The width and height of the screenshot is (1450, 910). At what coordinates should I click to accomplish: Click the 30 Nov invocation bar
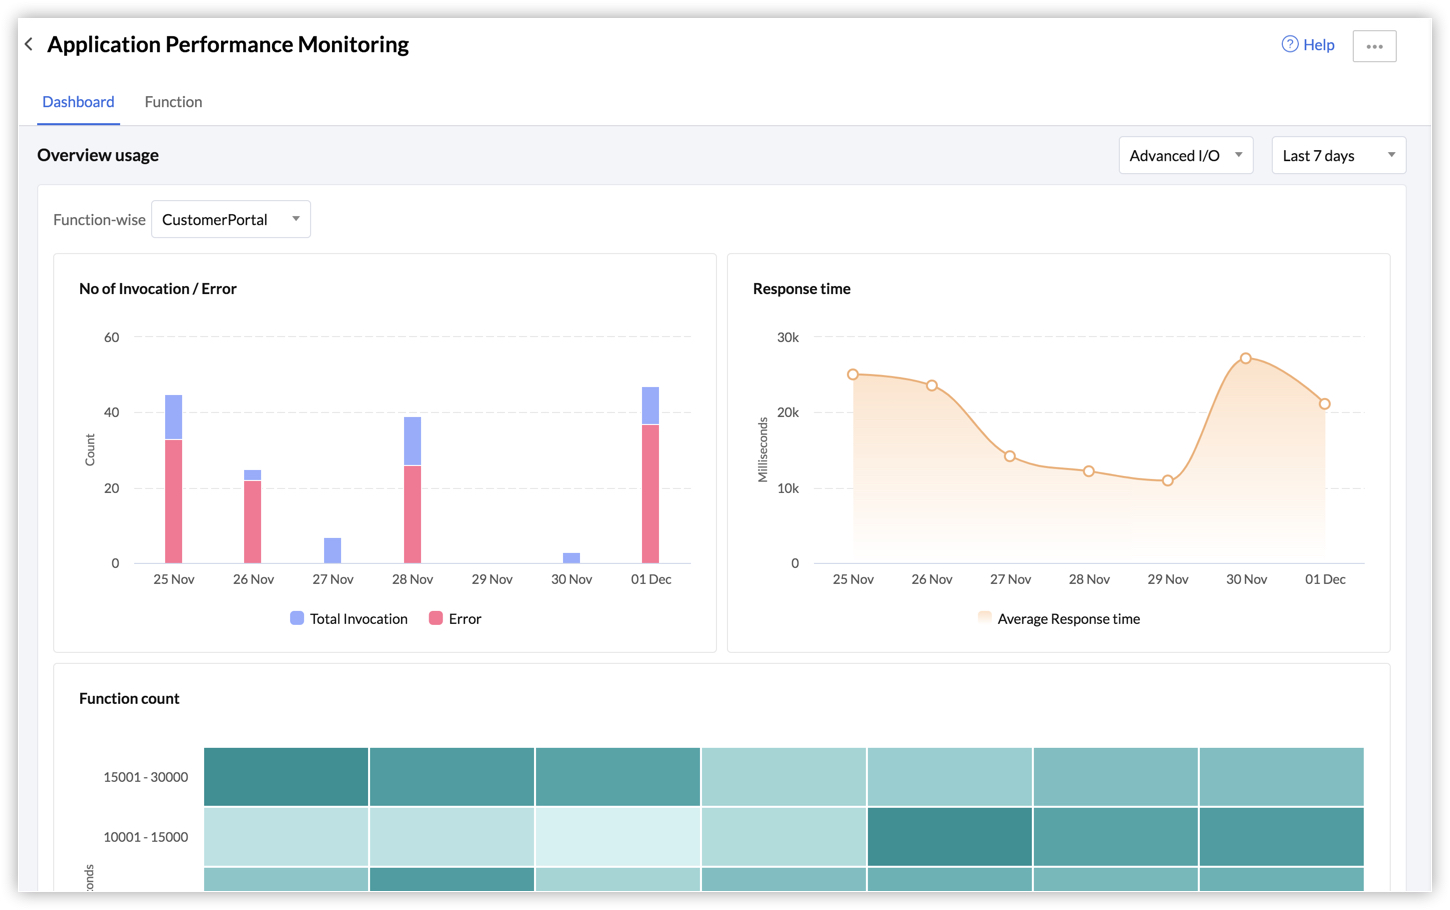571,558
